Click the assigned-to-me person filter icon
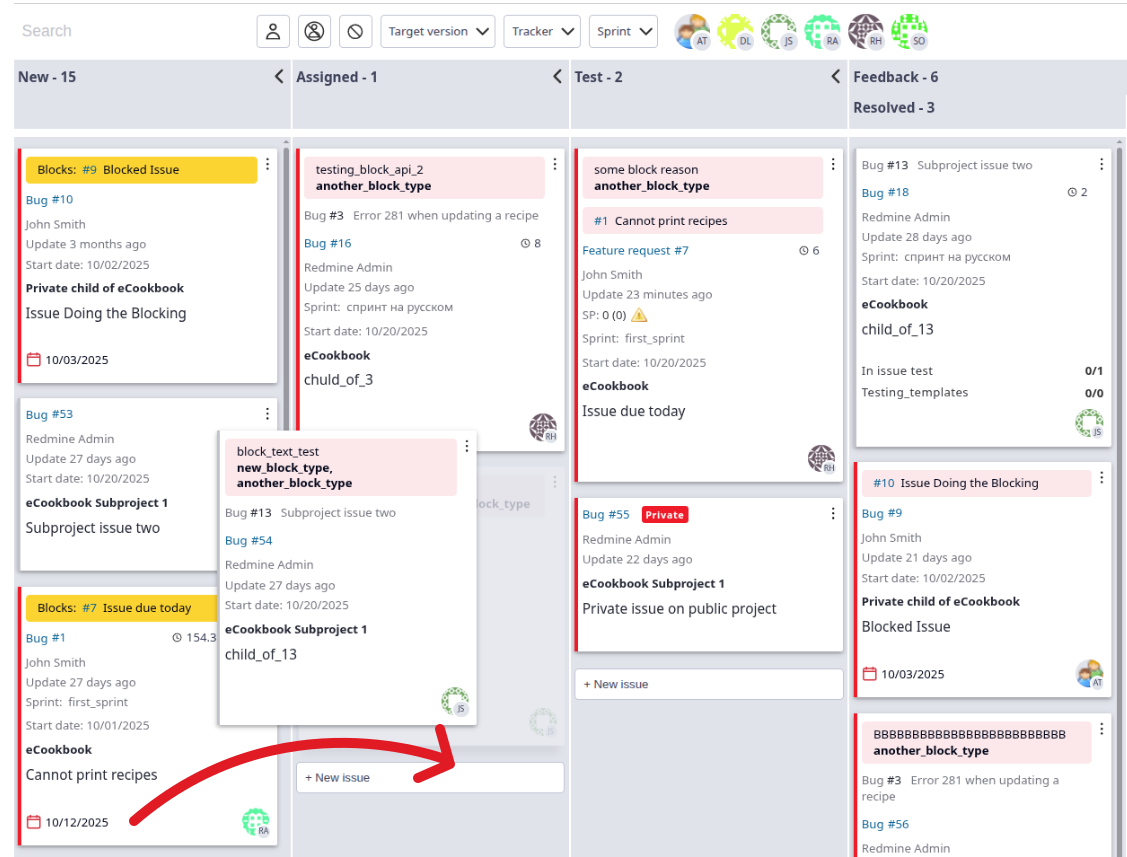 [x=272, y=32]
